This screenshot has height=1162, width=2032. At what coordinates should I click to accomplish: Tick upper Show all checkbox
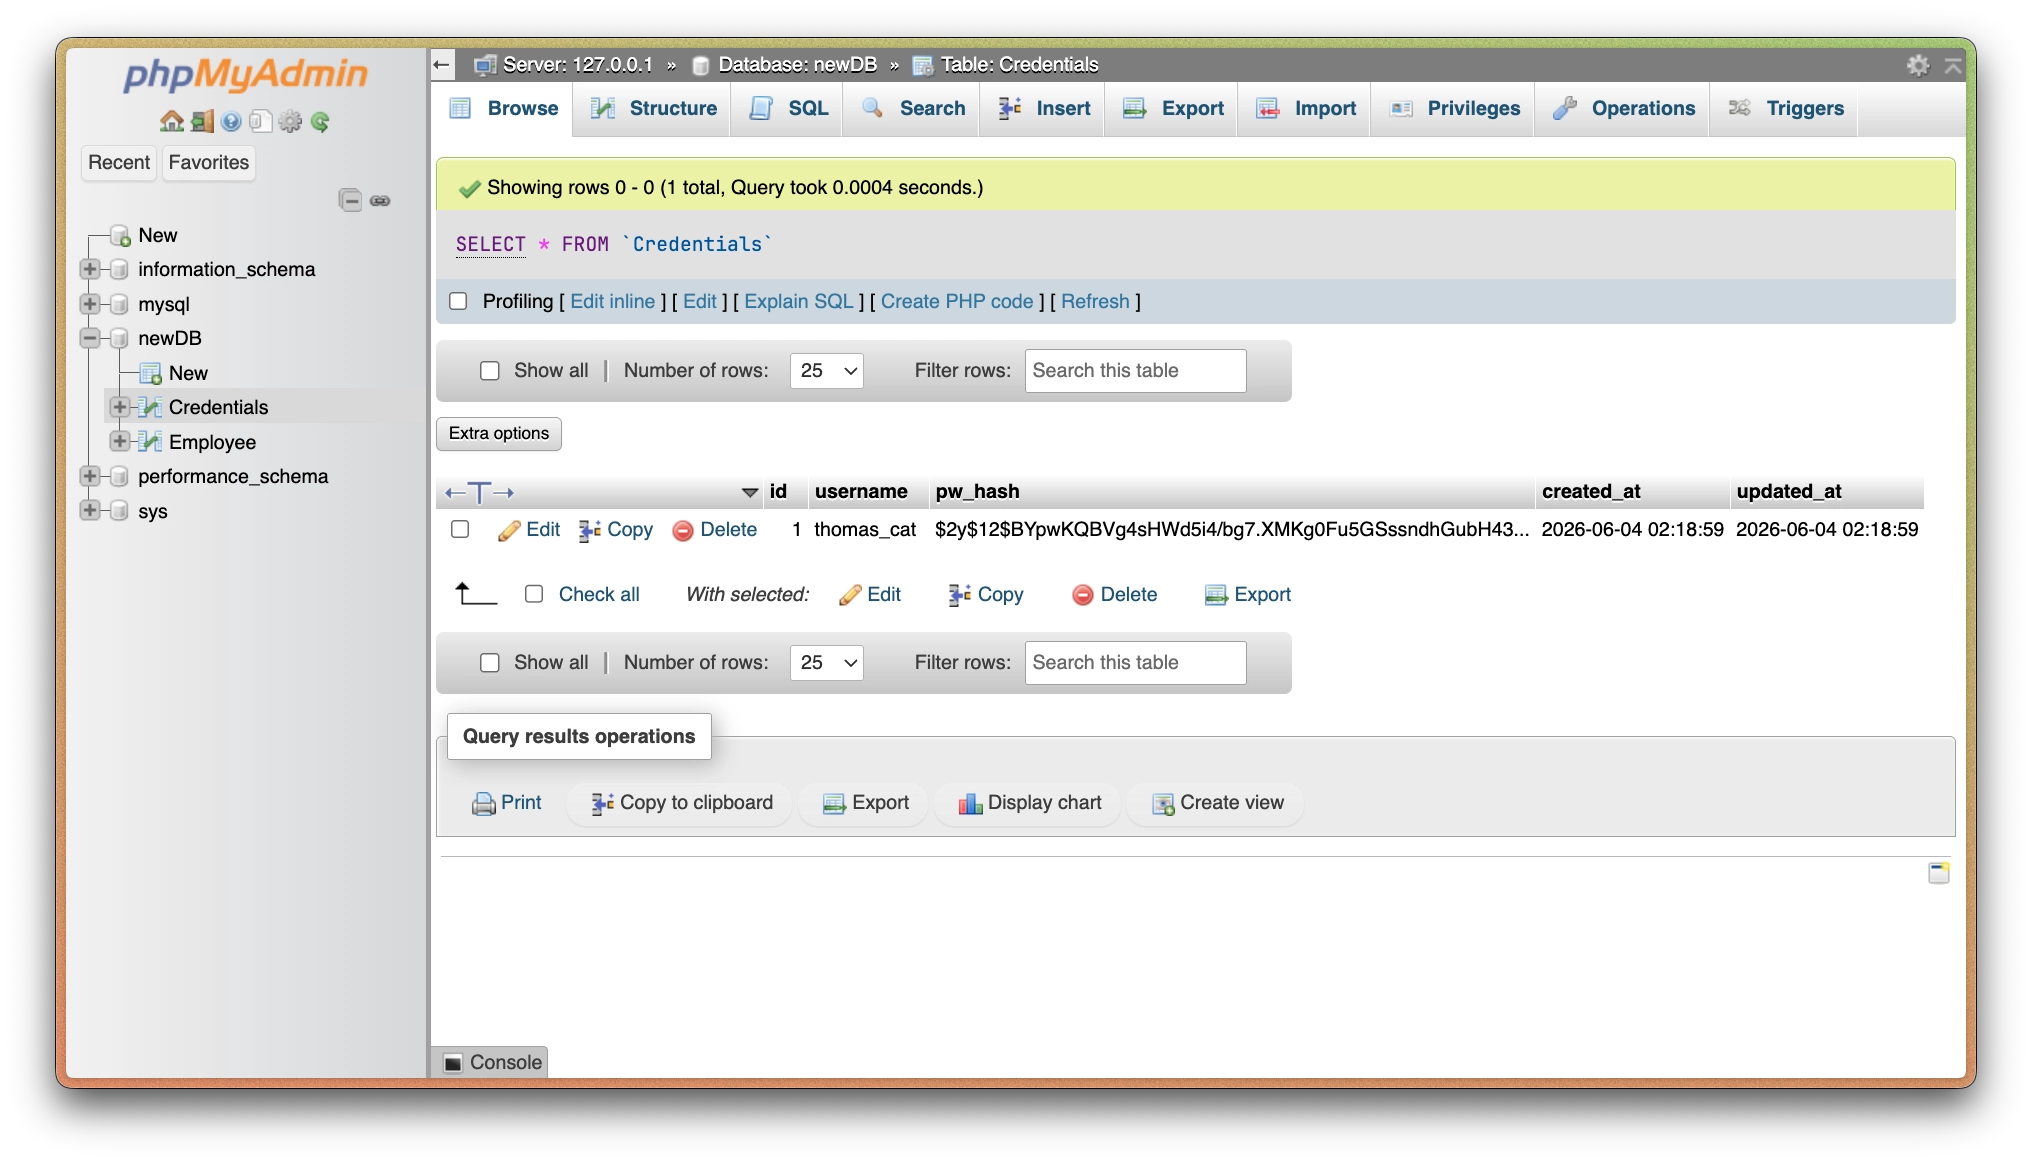[x=490, y=371]
